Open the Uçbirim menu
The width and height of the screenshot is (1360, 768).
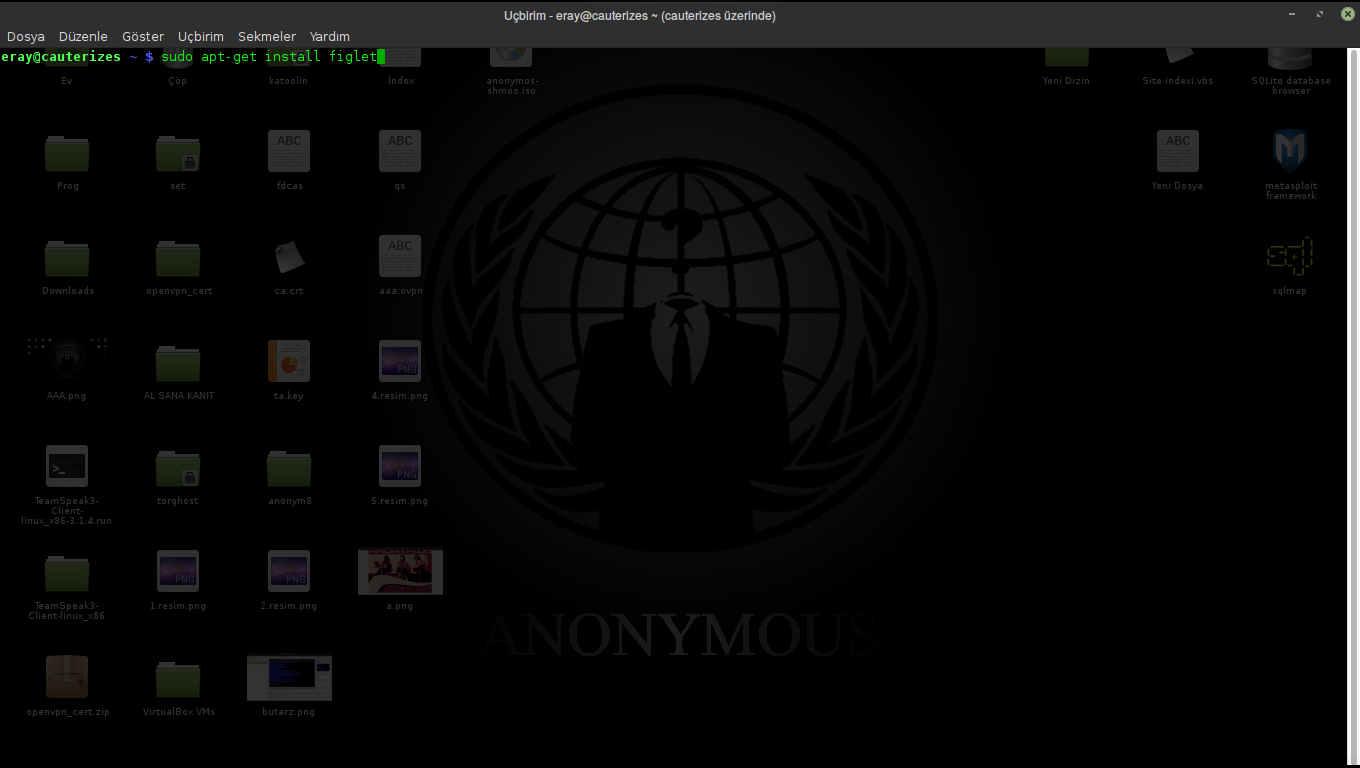[201, 37]
